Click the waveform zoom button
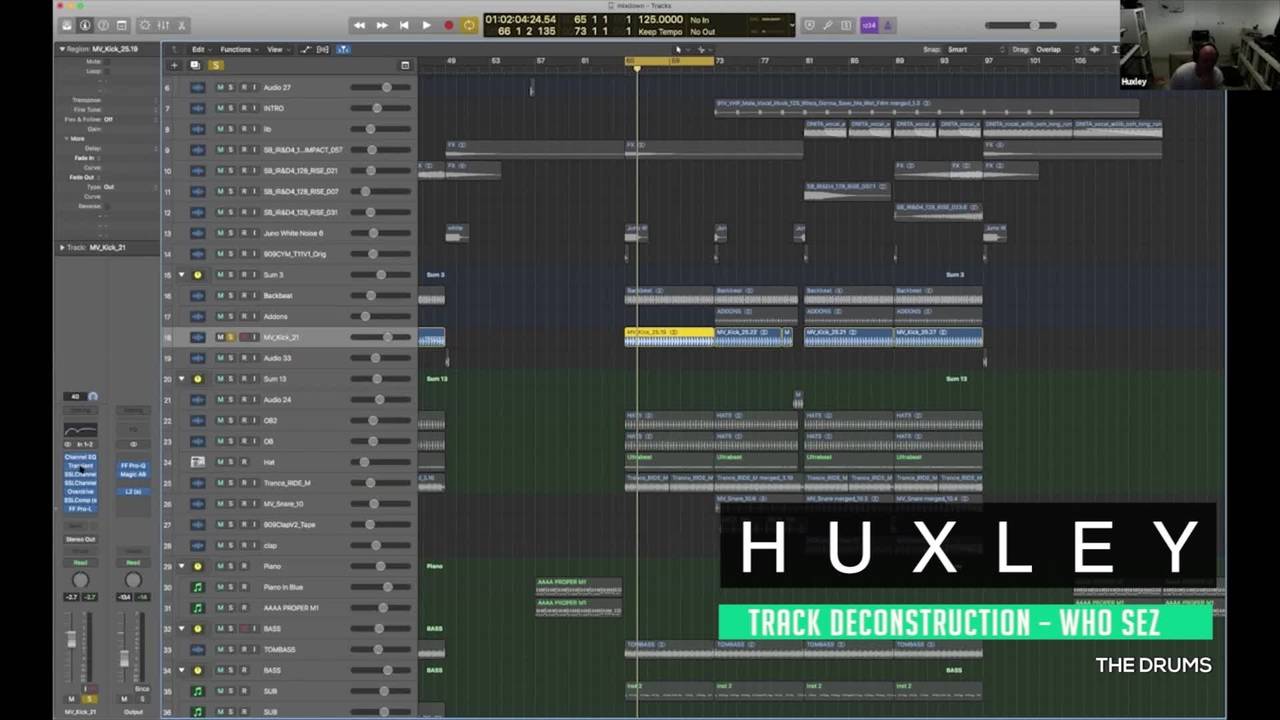 click(x=1095, y=49)
